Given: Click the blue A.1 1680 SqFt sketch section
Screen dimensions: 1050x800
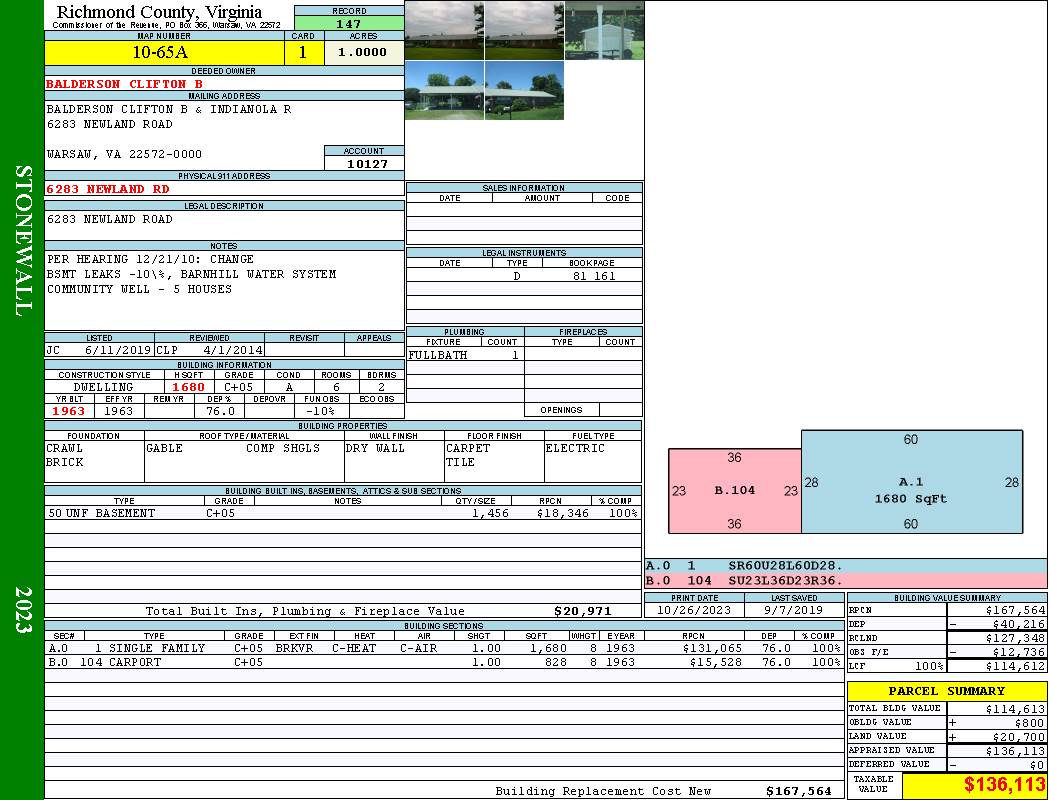Looking at the screenshot, I should coord(911,482).
